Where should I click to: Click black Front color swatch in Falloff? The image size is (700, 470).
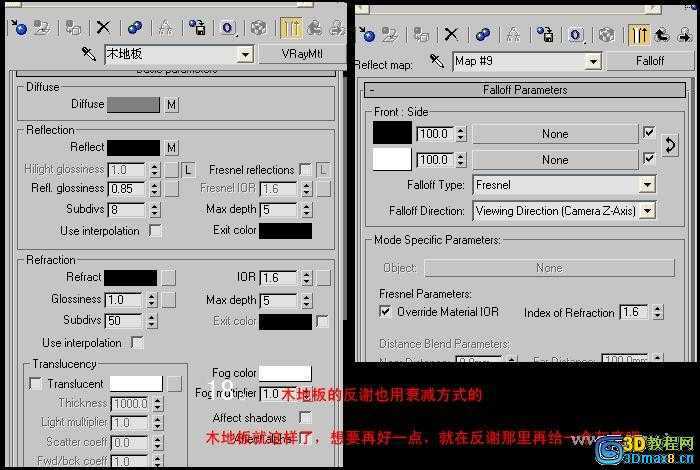coord(392,133)
